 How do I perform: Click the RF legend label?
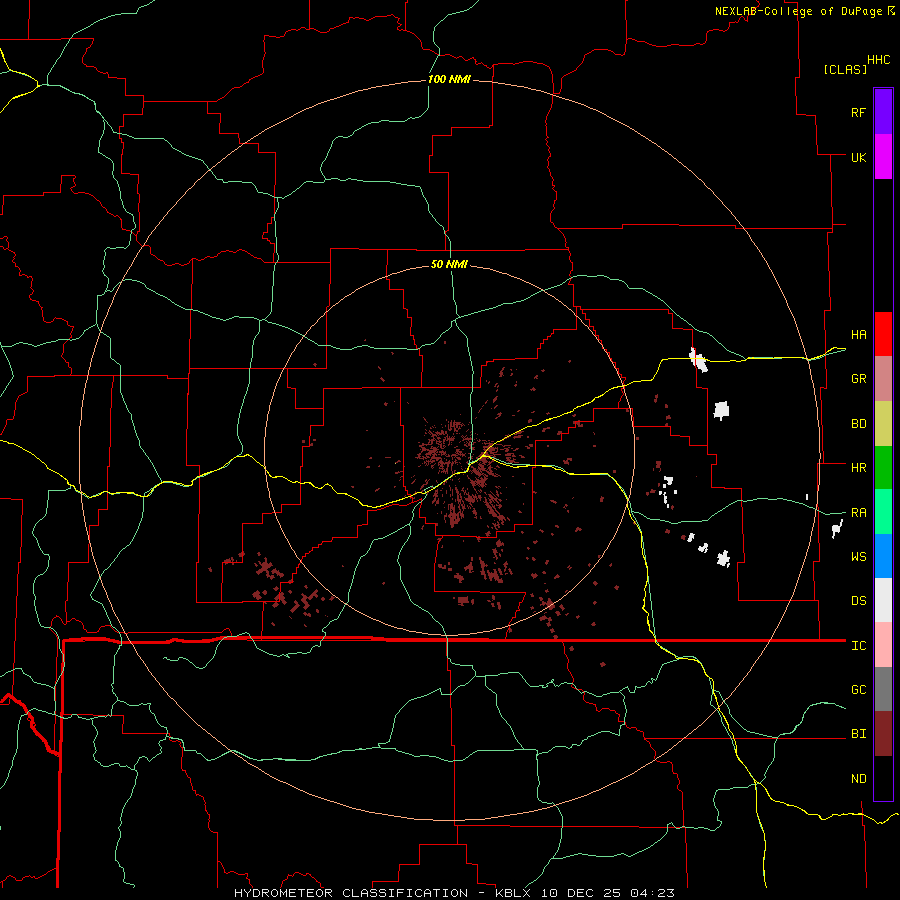point(858,112)
